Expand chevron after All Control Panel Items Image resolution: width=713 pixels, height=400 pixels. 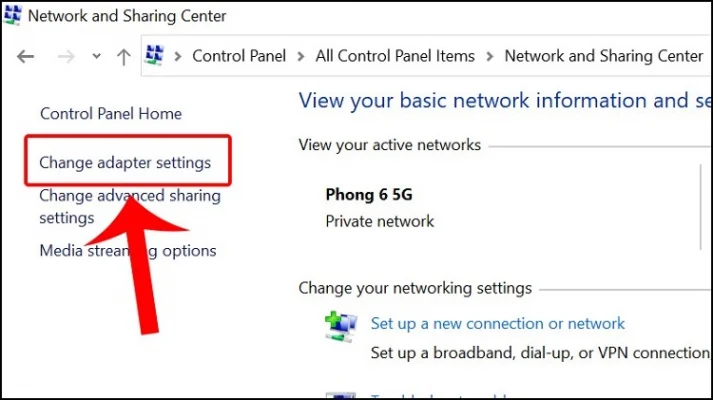tap(490, 56)
